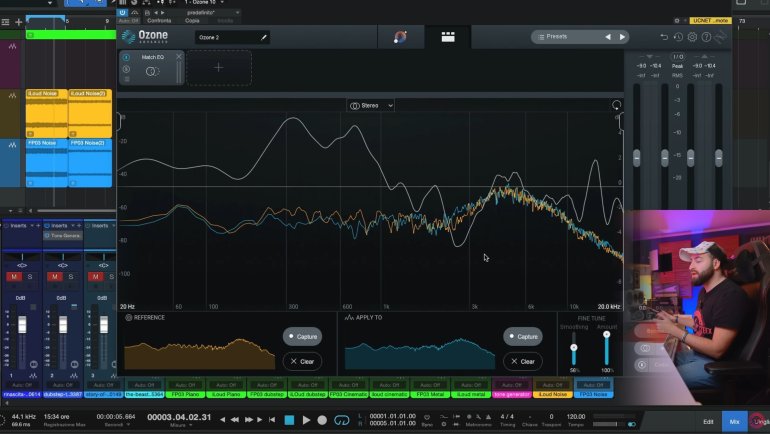This screenshot has width=770, height=434.
Task: Expand the Stereo channel mode dropdown
Action: point(371,105)
